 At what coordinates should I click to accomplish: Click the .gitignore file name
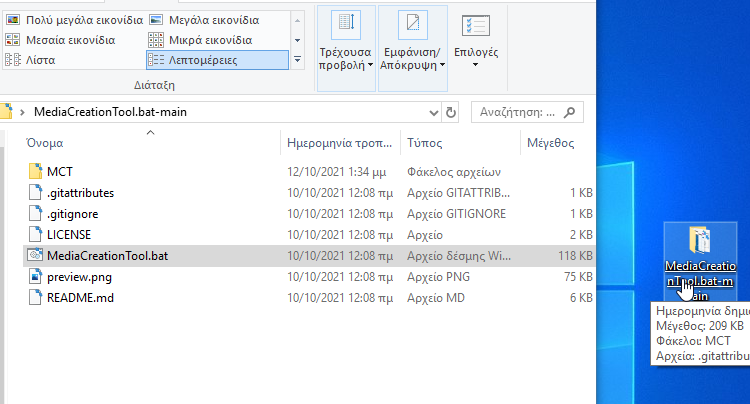pos(72,214)
